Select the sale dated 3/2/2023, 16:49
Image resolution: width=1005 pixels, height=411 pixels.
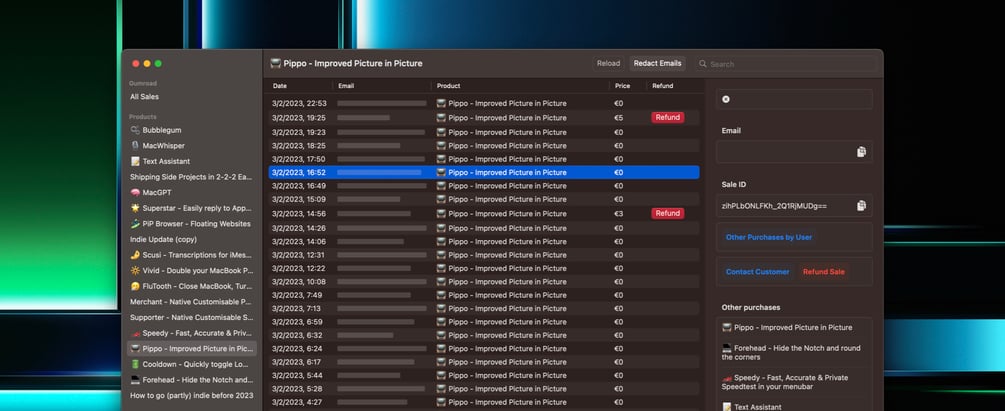pyautogui.click(x=484, y=186)
